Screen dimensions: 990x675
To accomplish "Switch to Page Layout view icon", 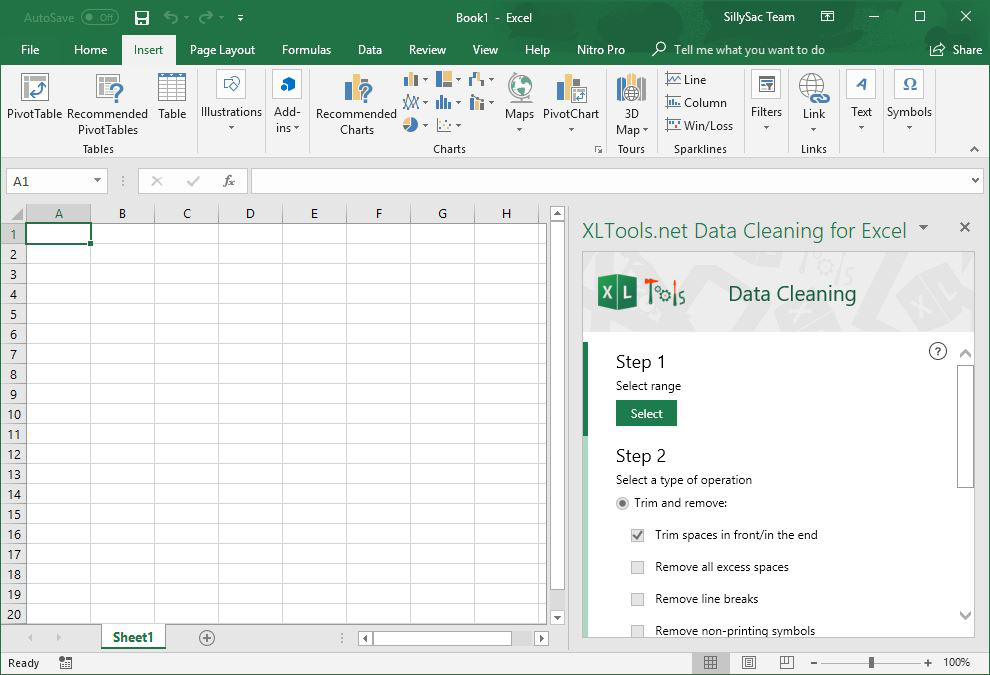I will (x=749, y=663).
